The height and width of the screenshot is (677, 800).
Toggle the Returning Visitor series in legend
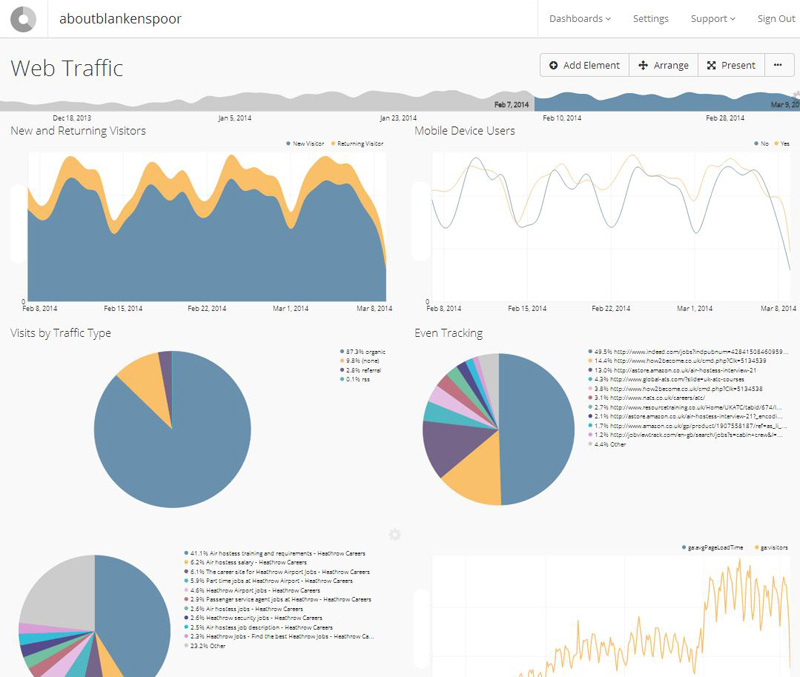(359, 144)
